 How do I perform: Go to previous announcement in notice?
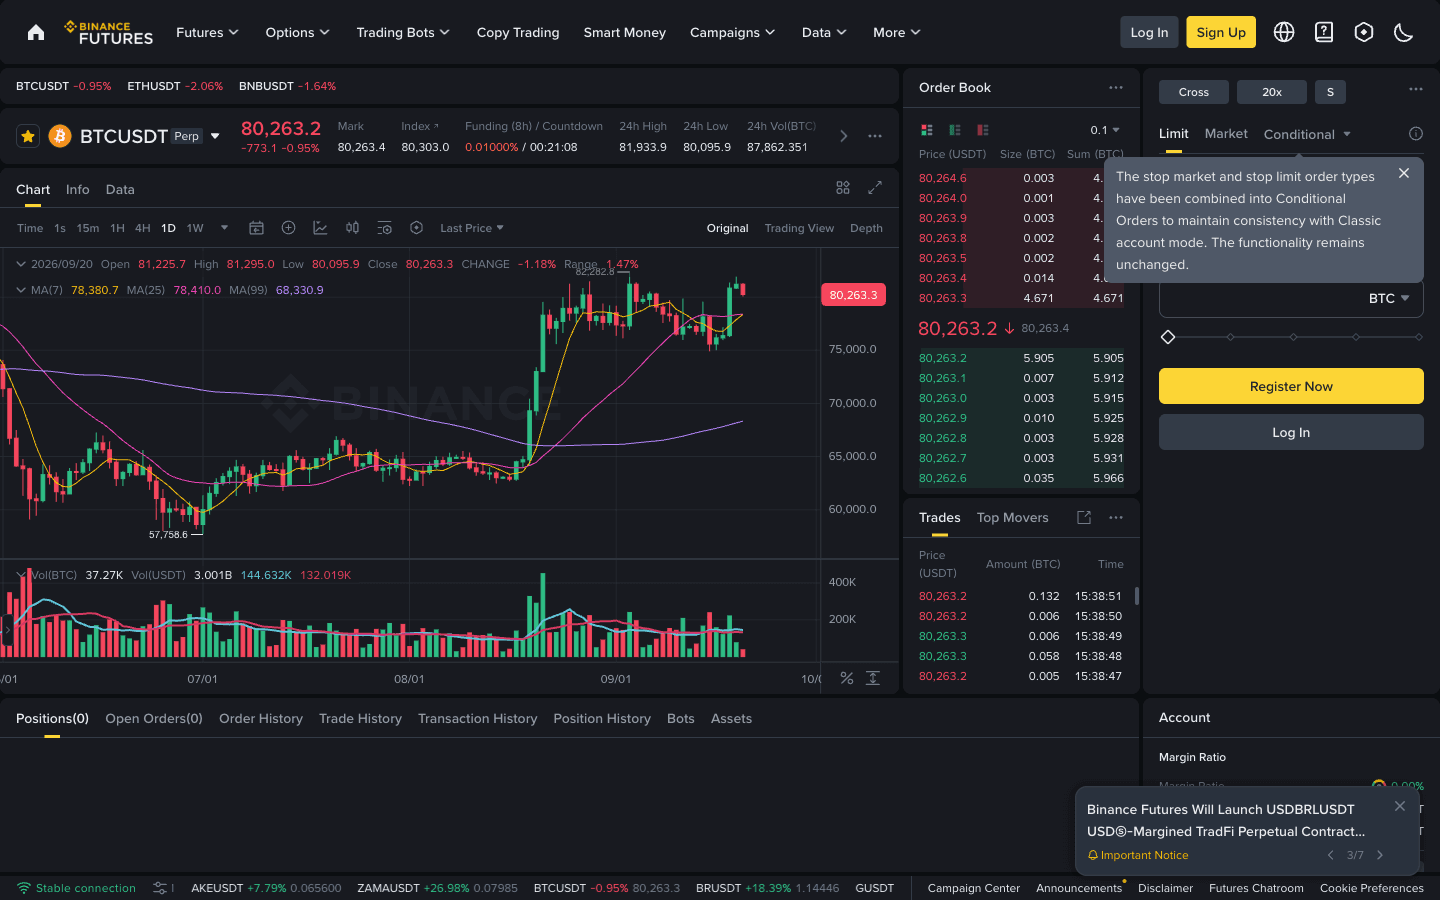pos(1331,855)
